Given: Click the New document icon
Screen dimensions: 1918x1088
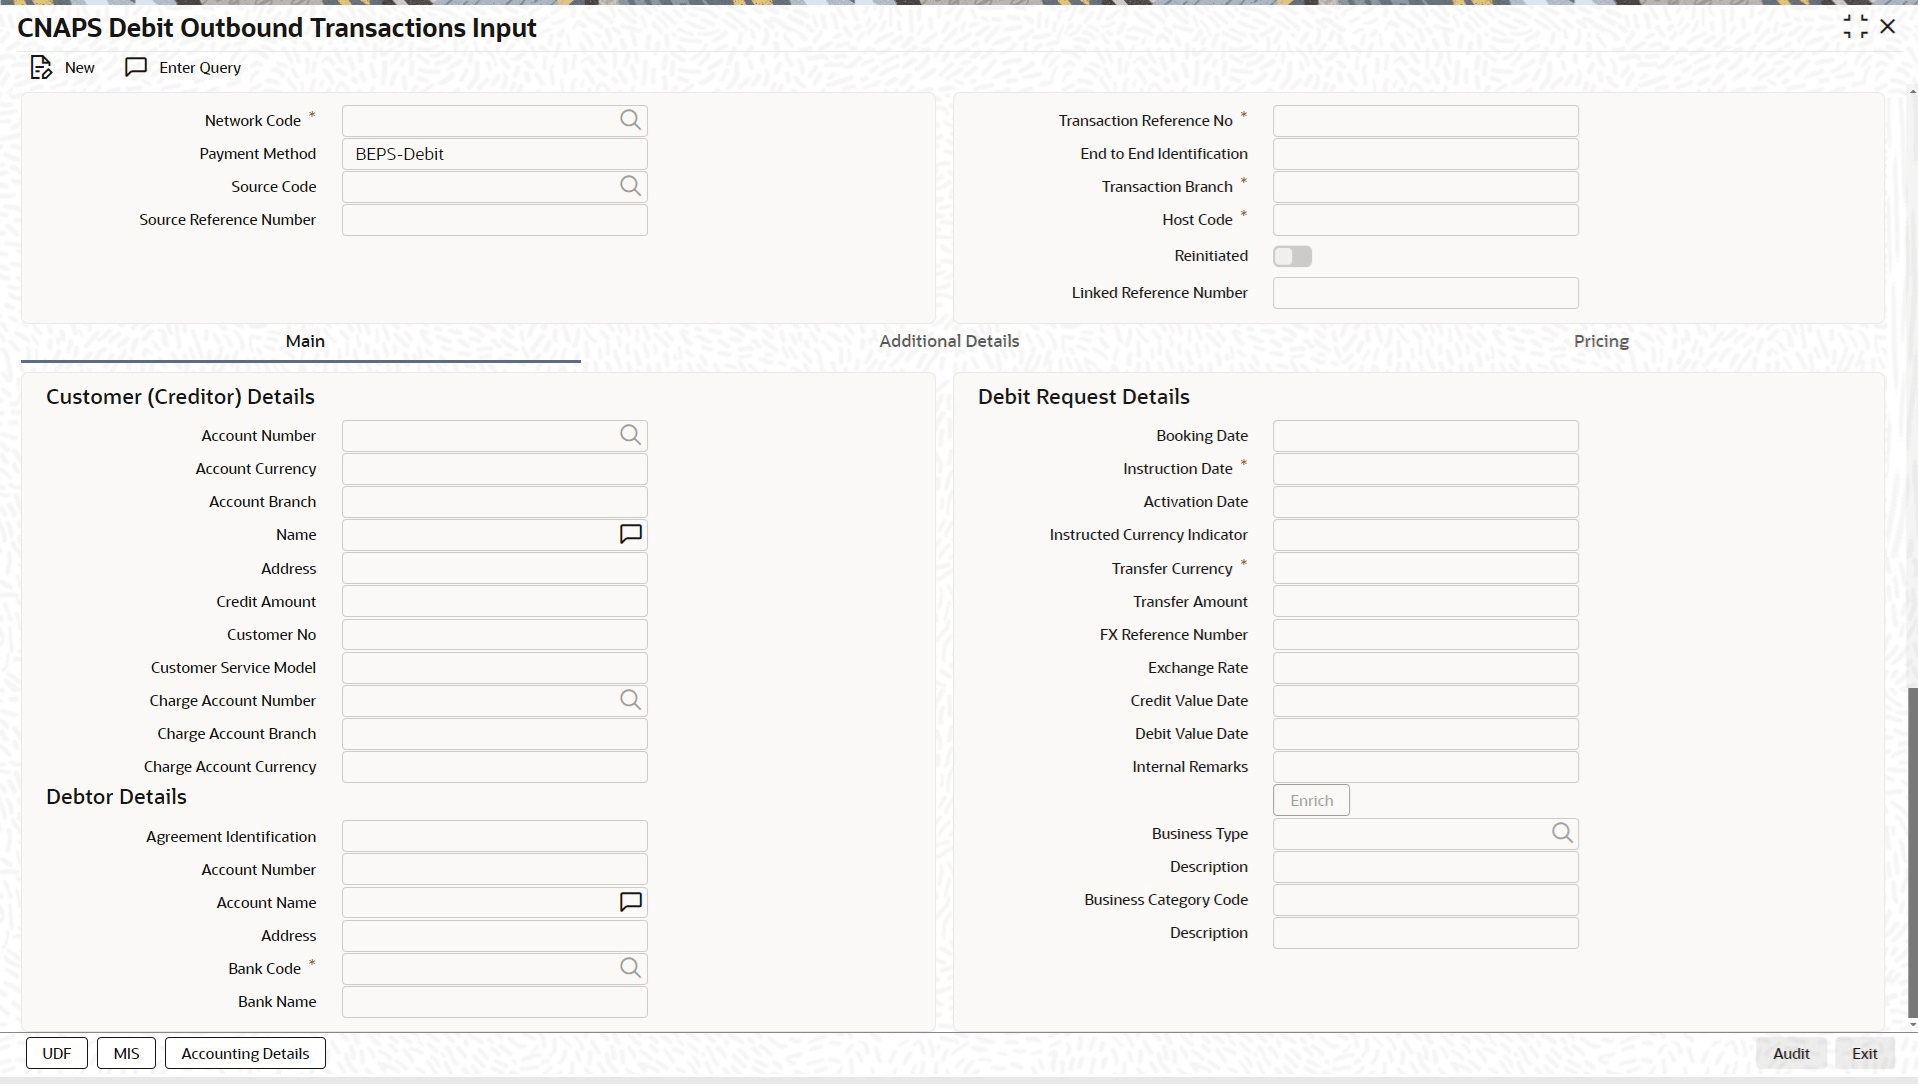Looking at the screenshot, I should pos(41,68).
